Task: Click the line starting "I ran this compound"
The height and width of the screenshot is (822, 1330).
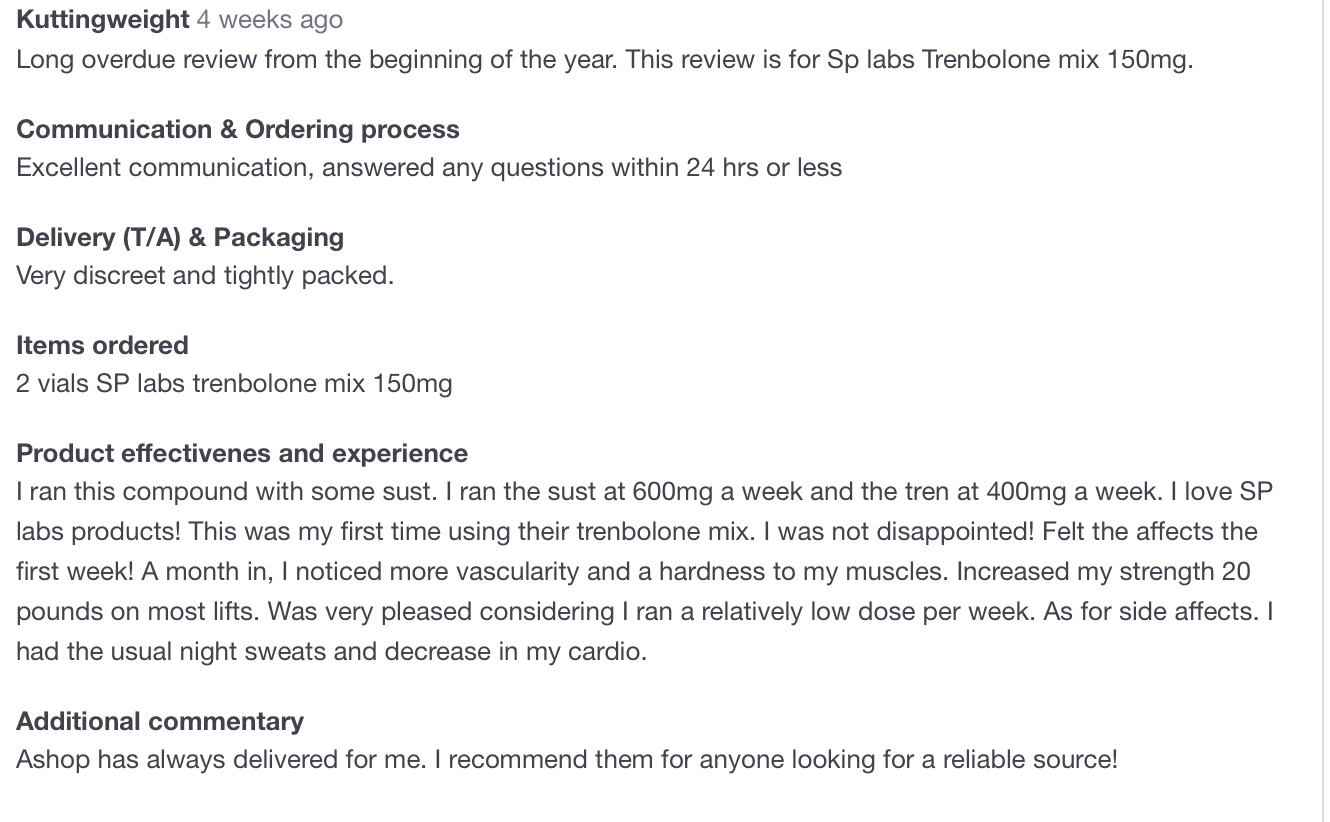Action: 644,492
